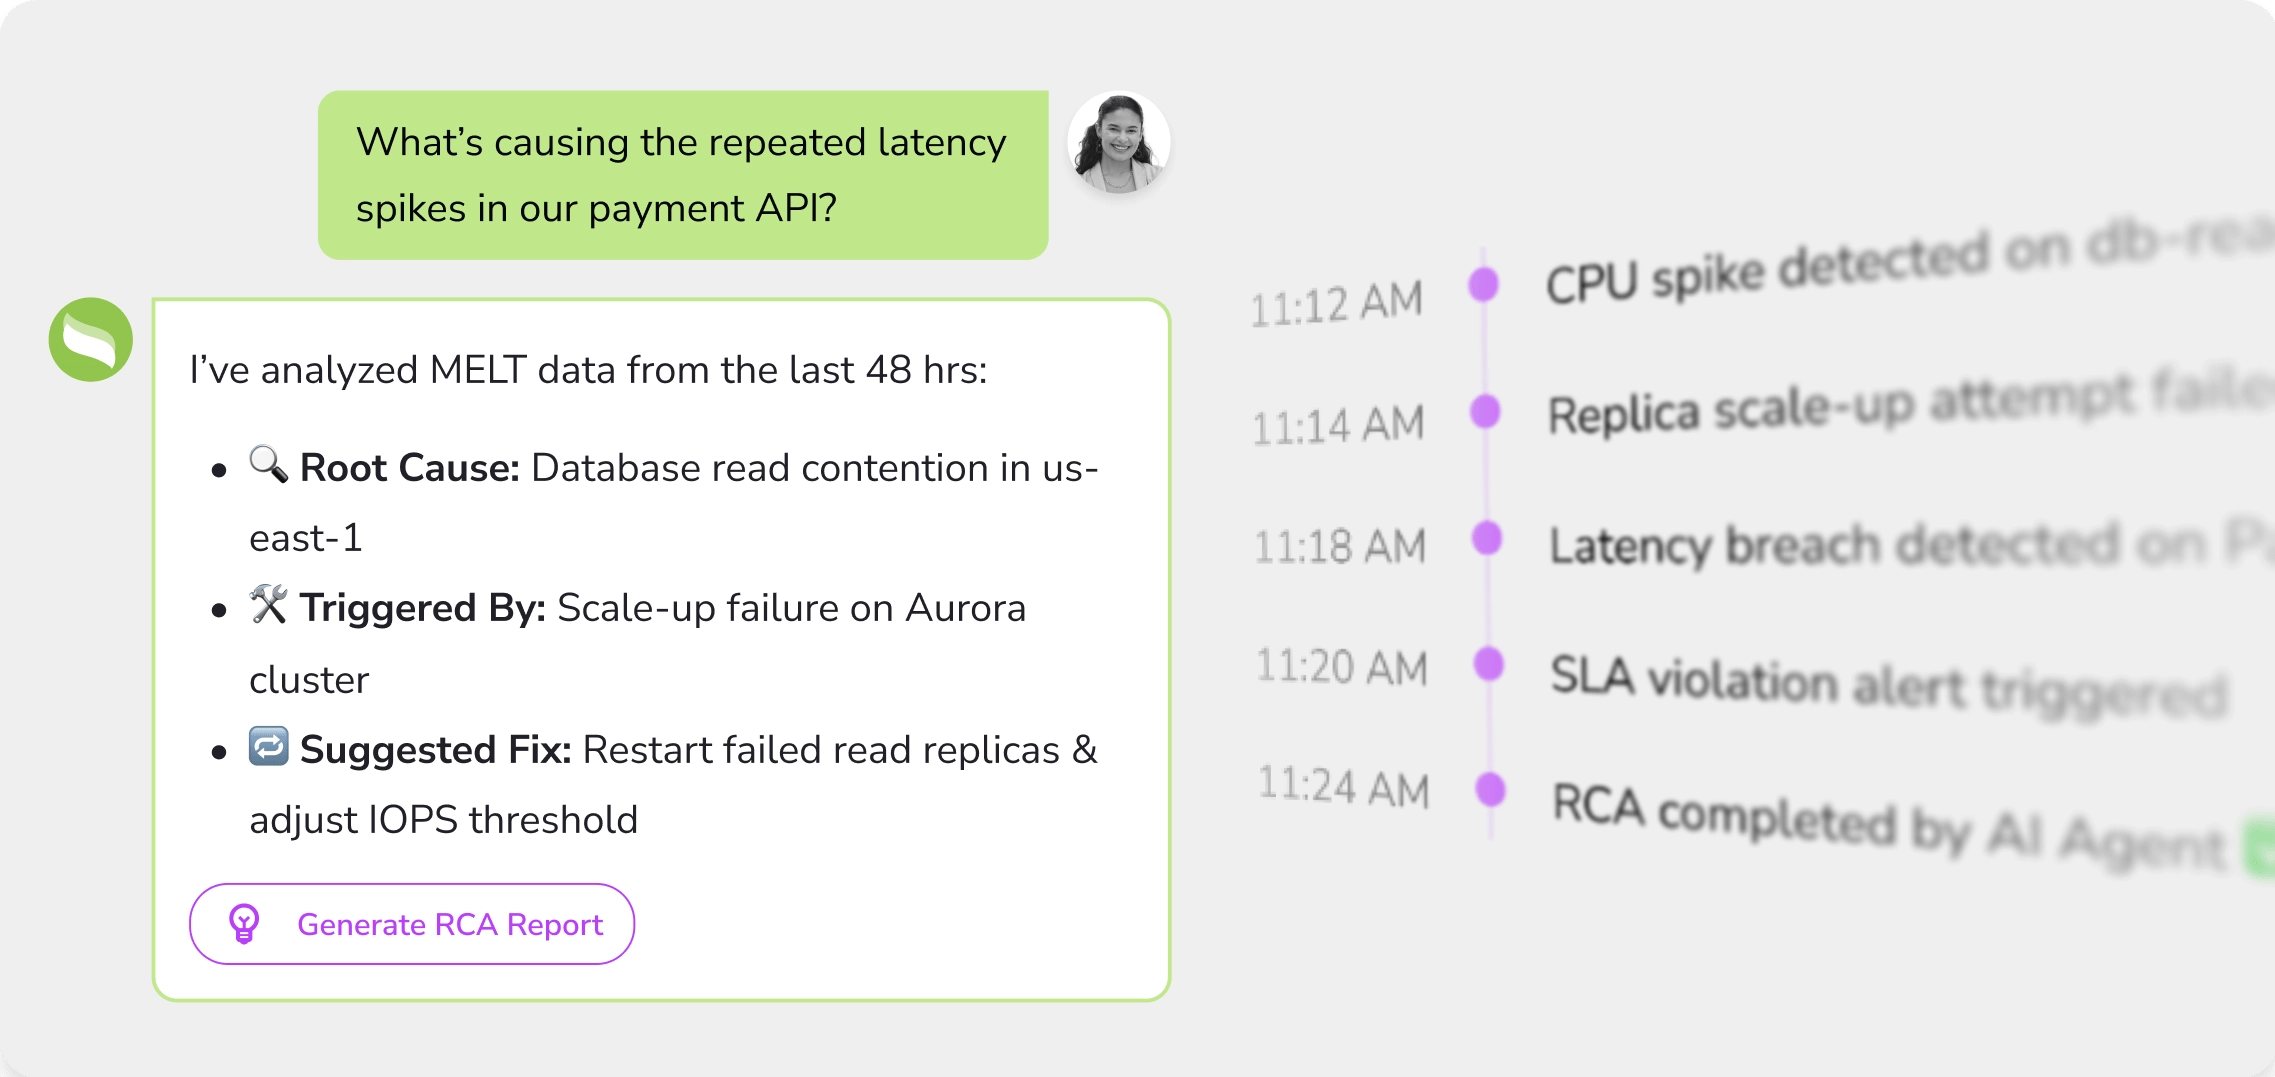Click the magnifying glass Root Cause icon

(268, 464)
